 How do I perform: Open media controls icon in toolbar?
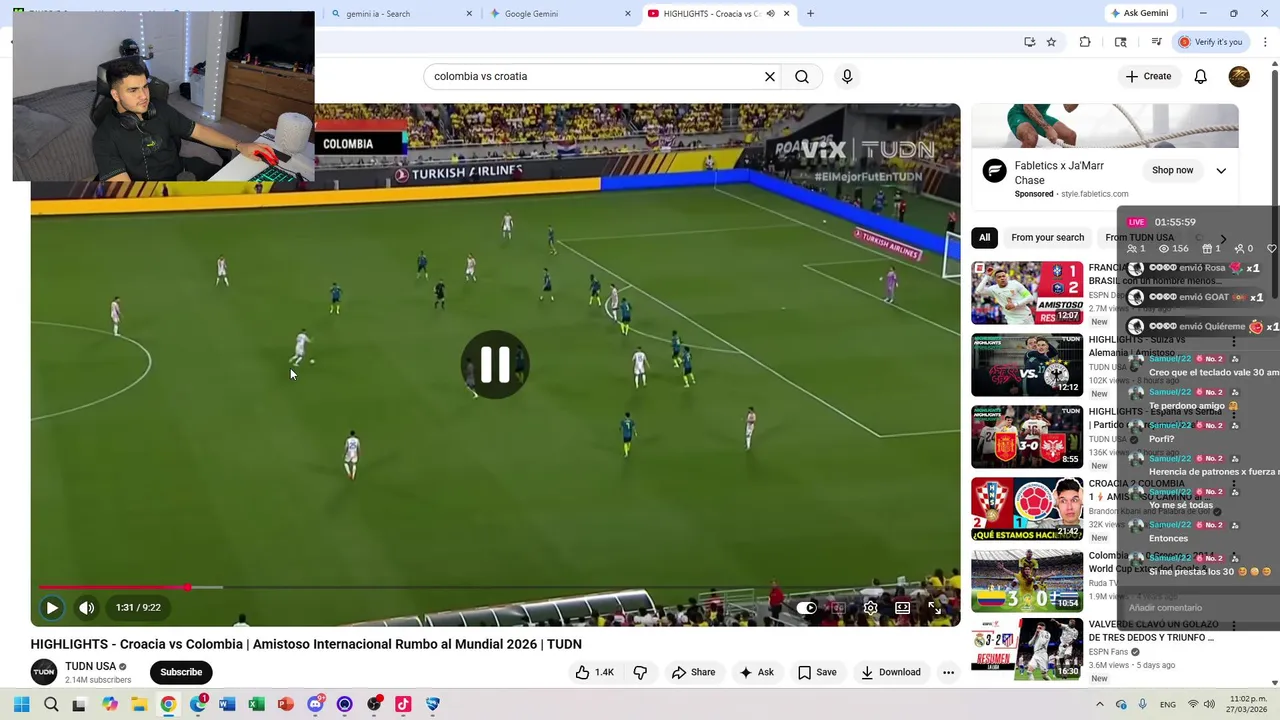[1156, 42]
